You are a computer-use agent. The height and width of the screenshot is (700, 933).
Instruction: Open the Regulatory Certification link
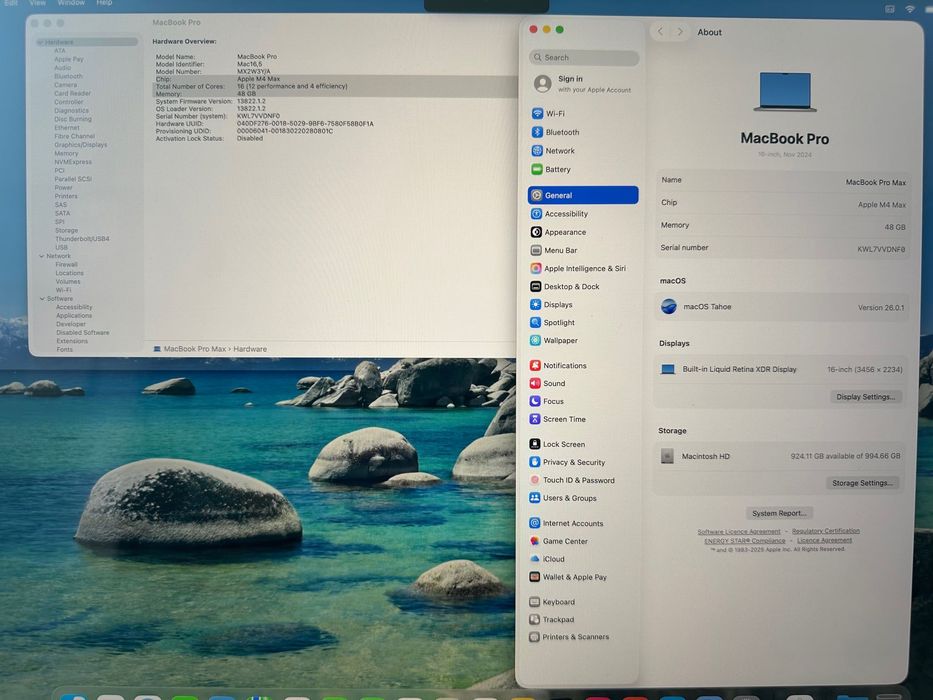click(825, 530)
